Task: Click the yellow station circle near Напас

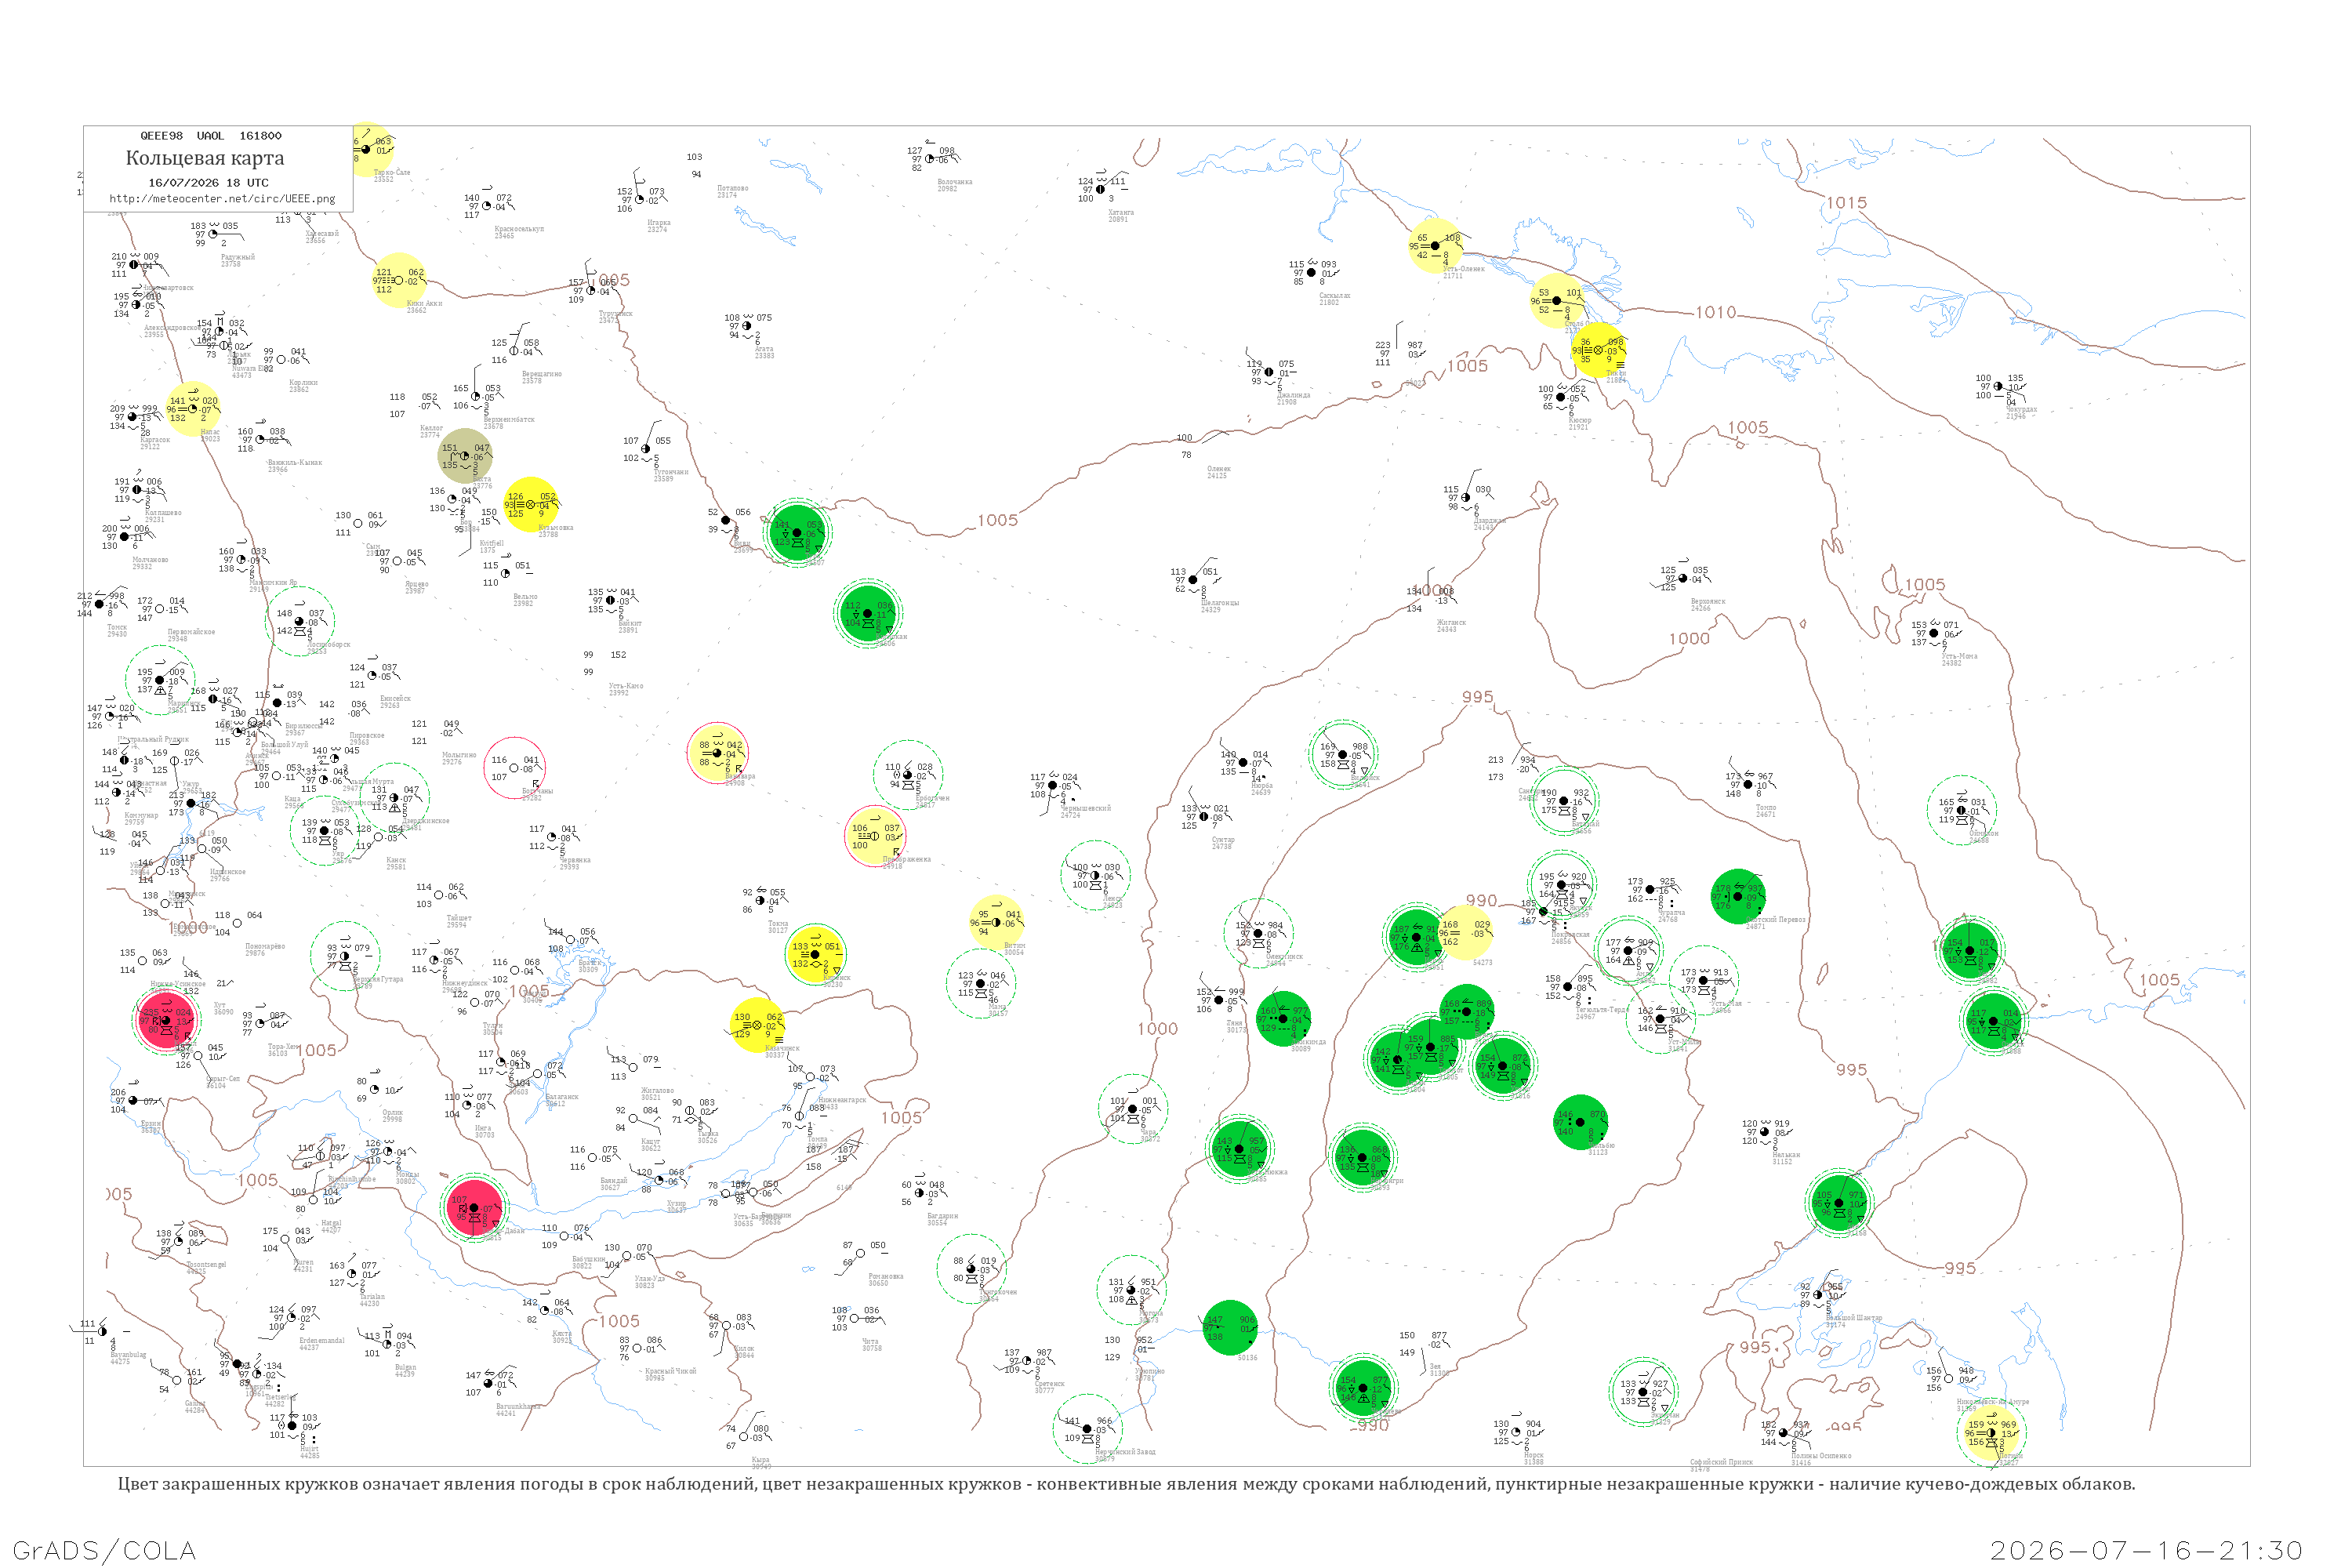Action: [192, 409]
